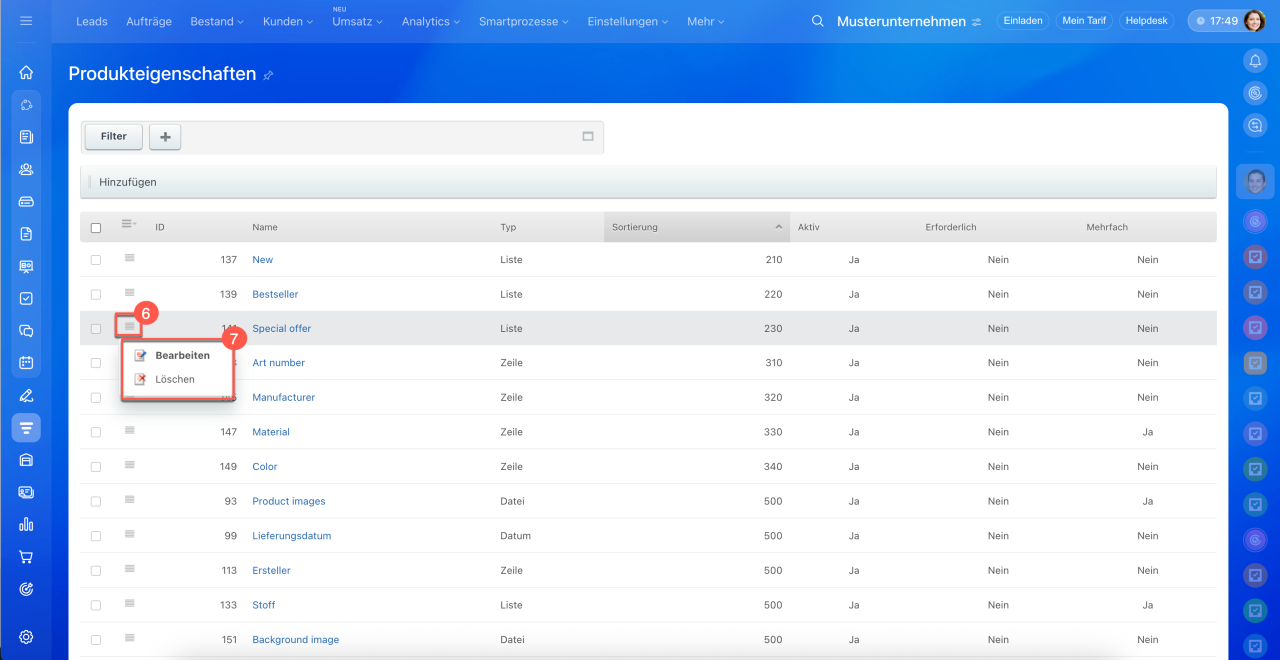Click the plus button next to Filter

coord(165,137)
